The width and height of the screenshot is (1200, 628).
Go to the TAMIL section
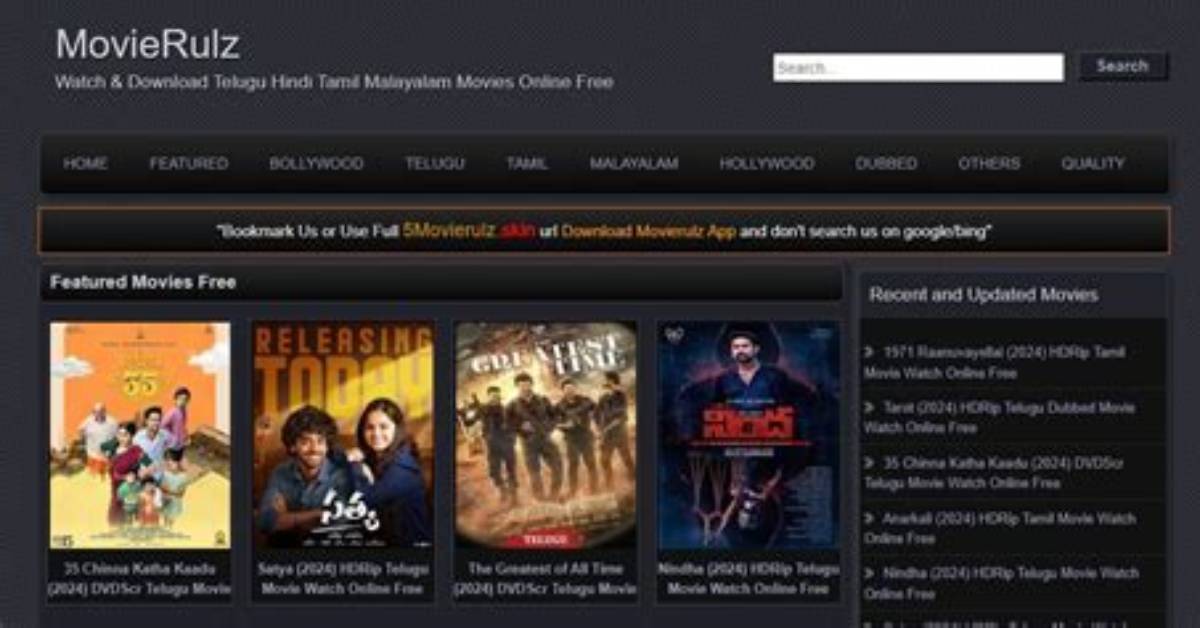point(527,163)
